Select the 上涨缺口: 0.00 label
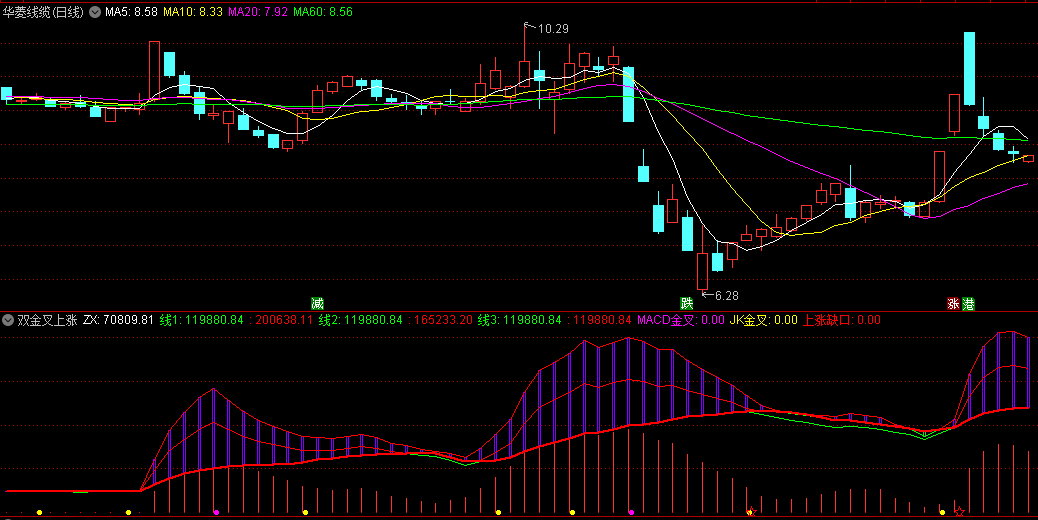 pyautogui.click(x=841, y=320)
